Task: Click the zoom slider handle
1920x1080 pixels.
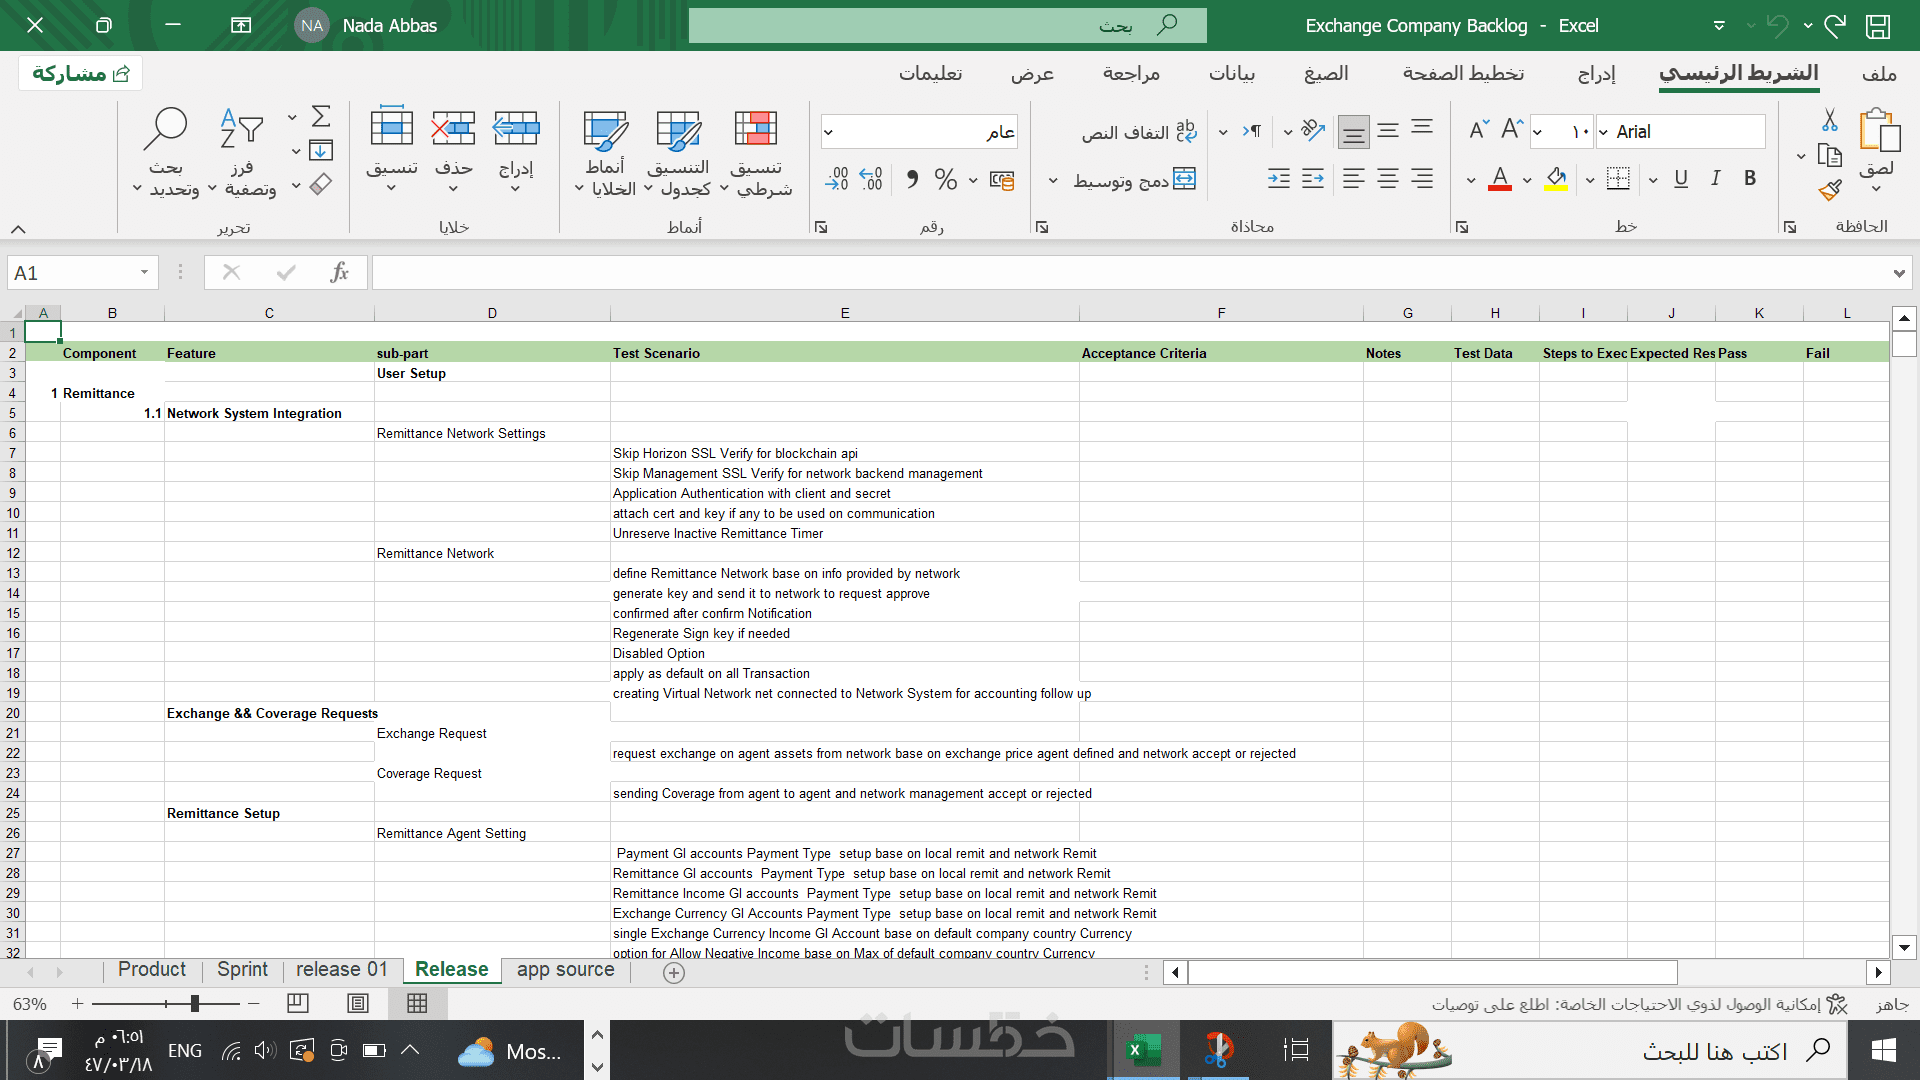Action: pos(195,1003)
